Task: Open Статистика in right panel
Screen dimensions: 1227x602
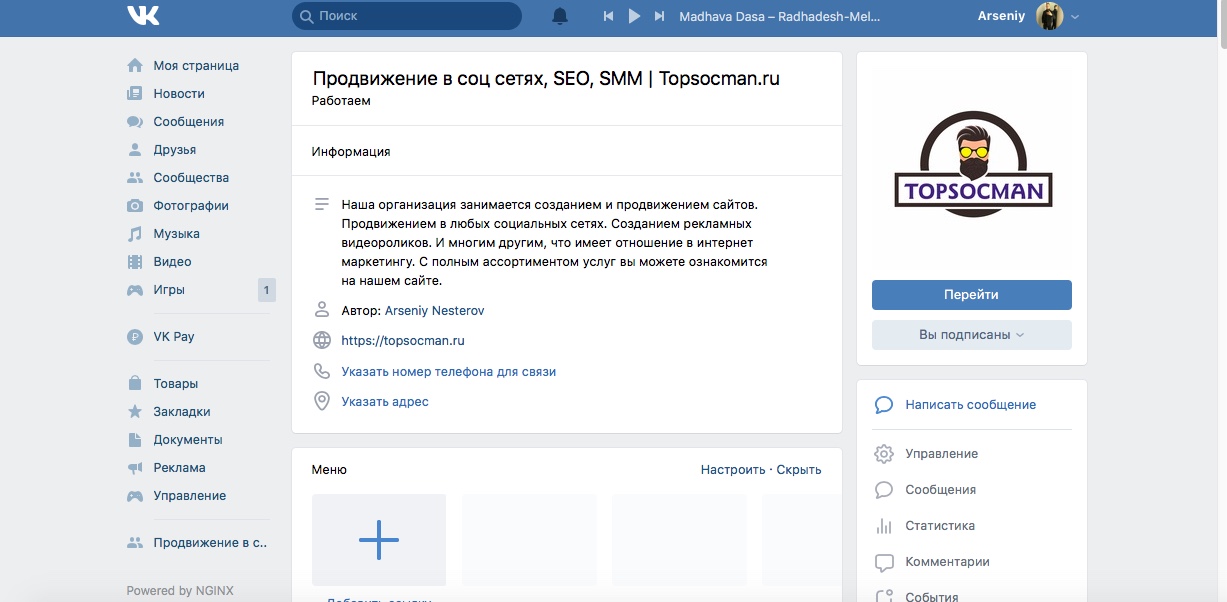Action: (x=940, y=526)
